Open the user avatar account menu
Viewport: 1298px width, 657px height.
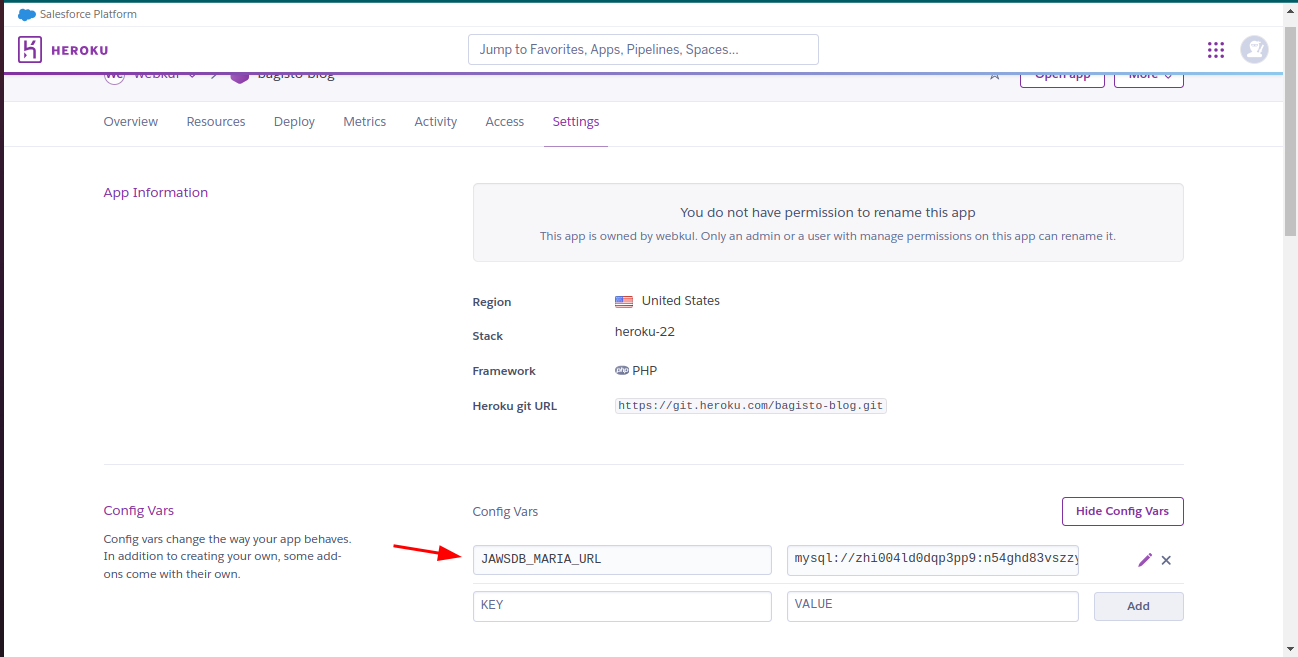[x=1254, y=49]
